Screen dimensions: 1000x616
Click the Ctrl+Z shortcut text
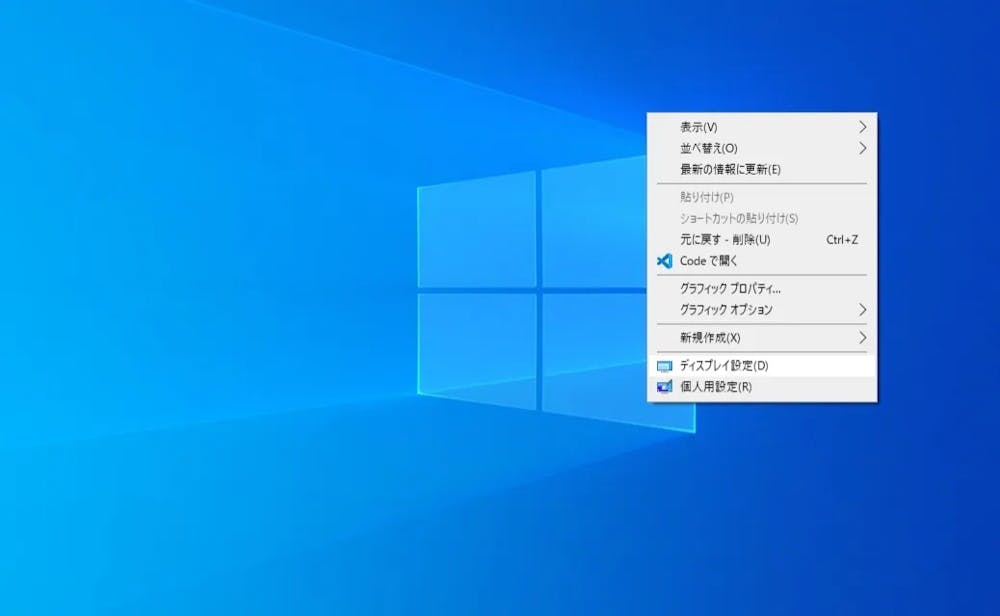tap(842, 240)
